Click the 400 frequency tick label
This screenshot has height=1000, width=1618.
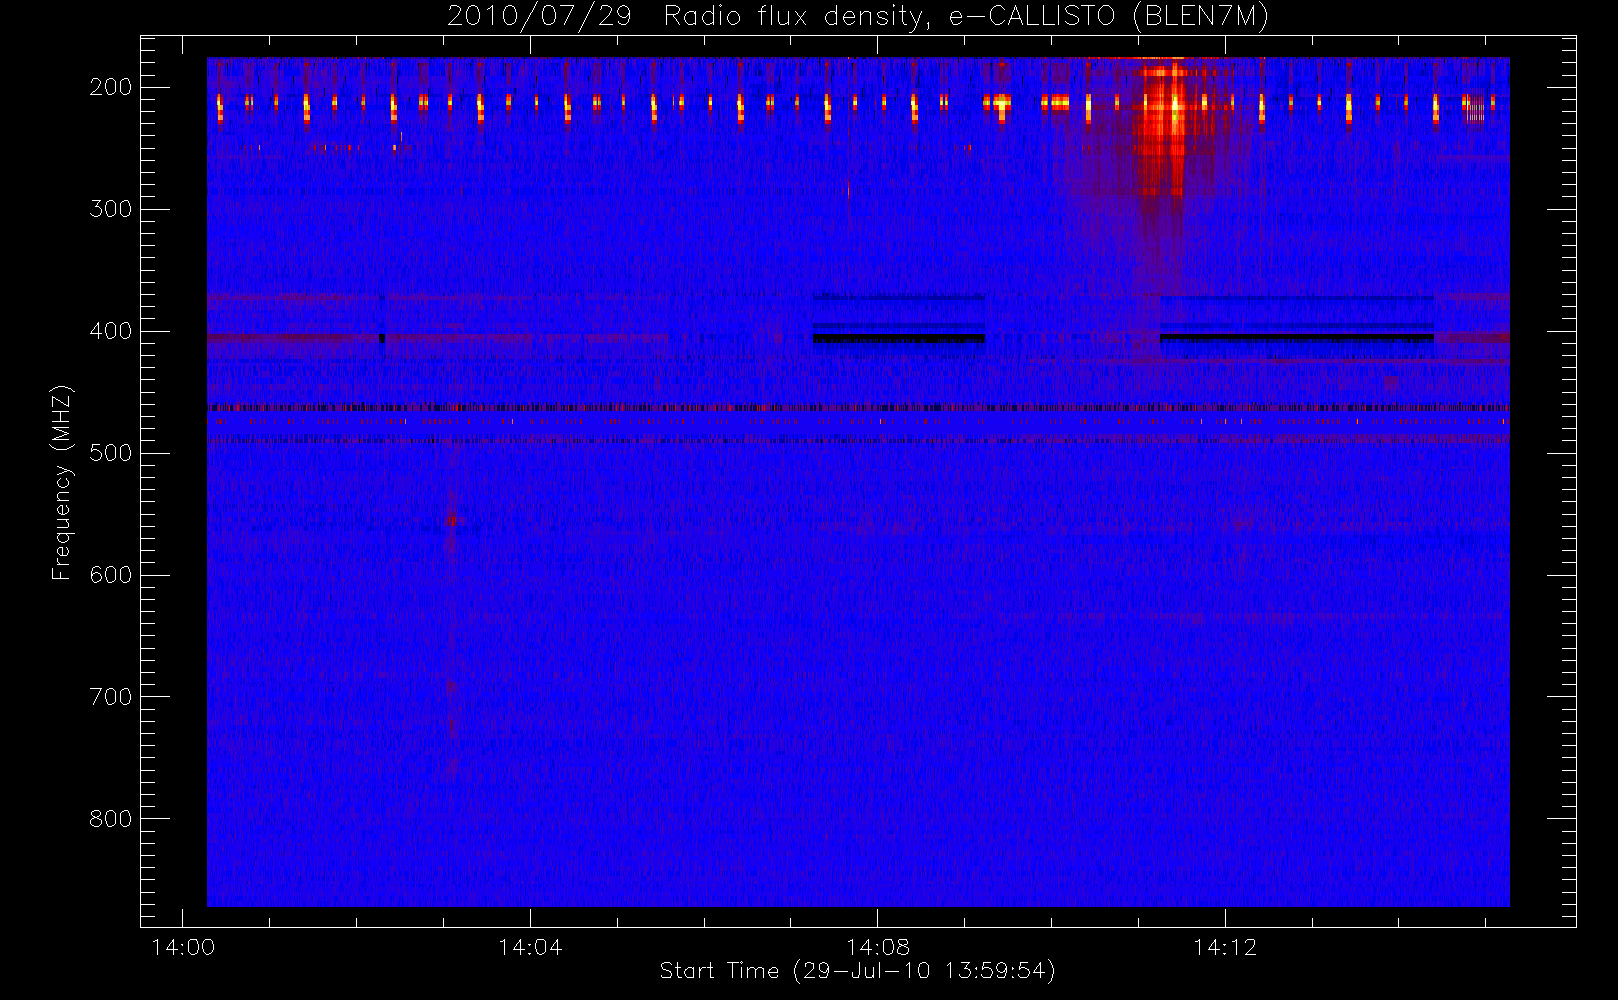(x=110, y=331)
